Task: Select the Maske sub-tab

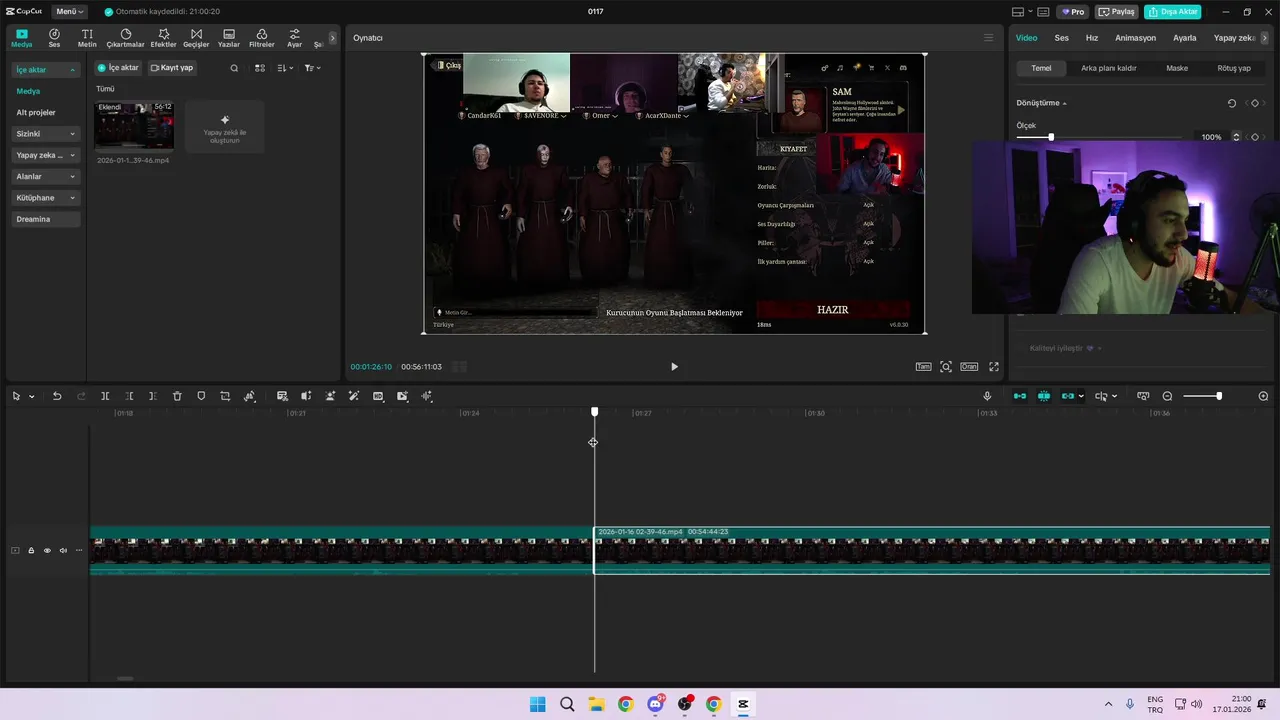Action: 1177,68
